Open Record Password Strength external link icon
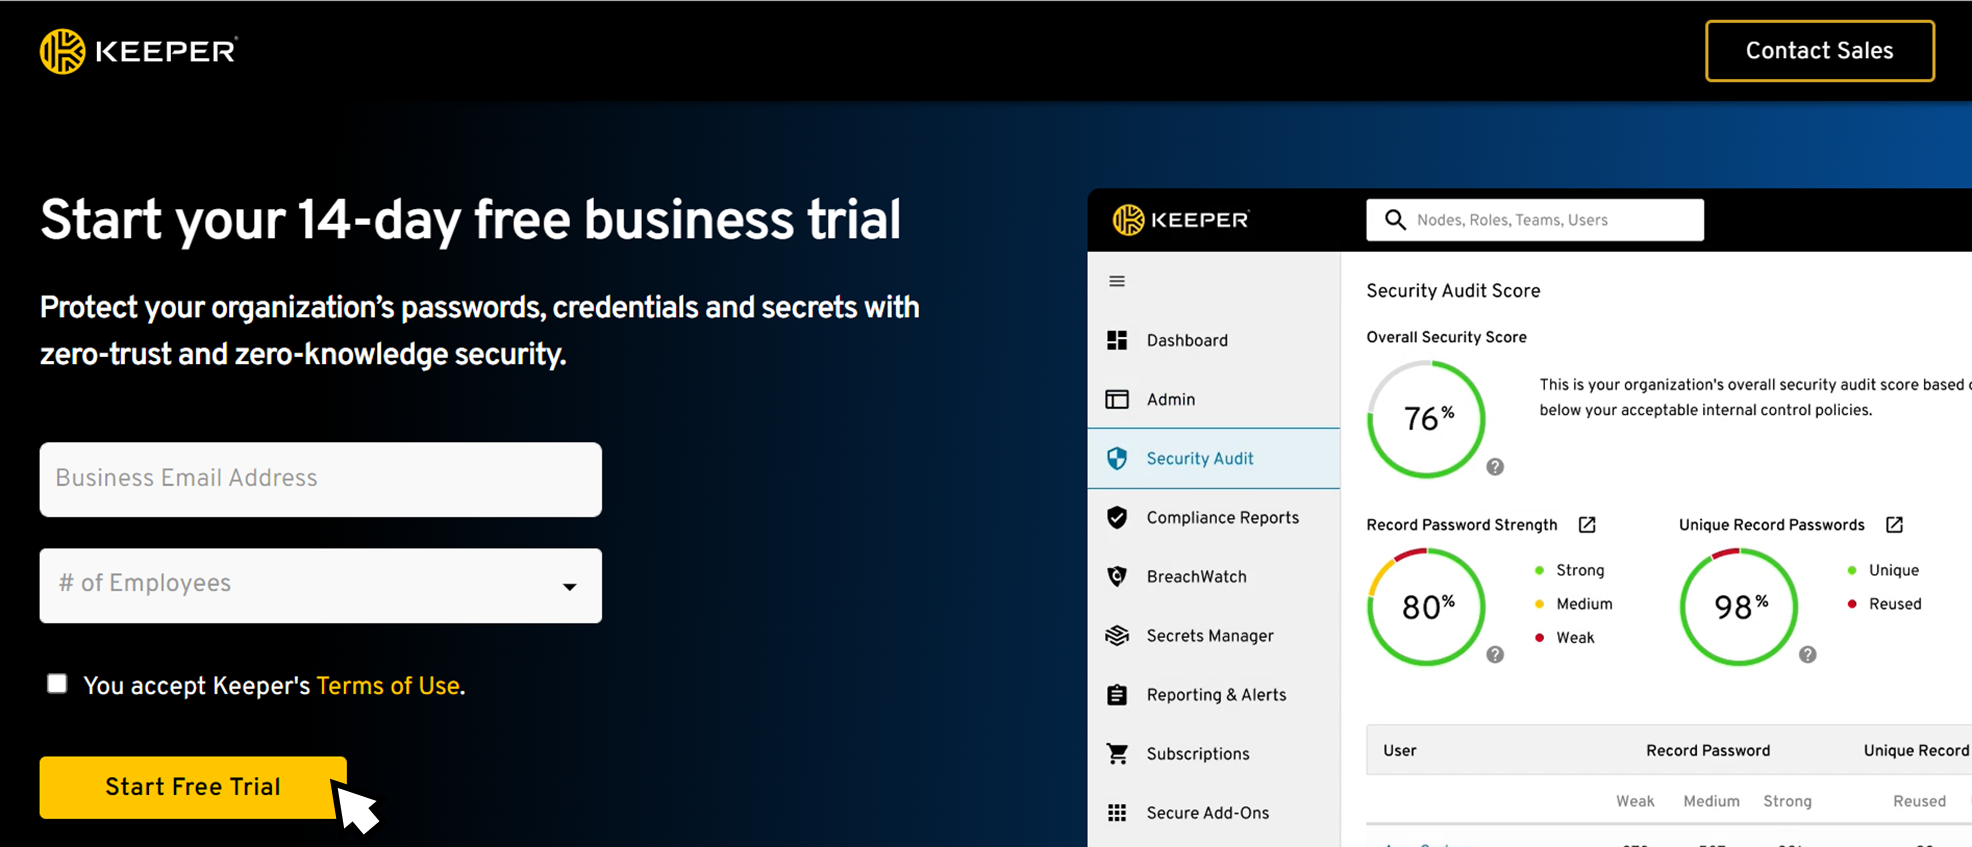The image size is (1972, 847). click(1587, 524)
